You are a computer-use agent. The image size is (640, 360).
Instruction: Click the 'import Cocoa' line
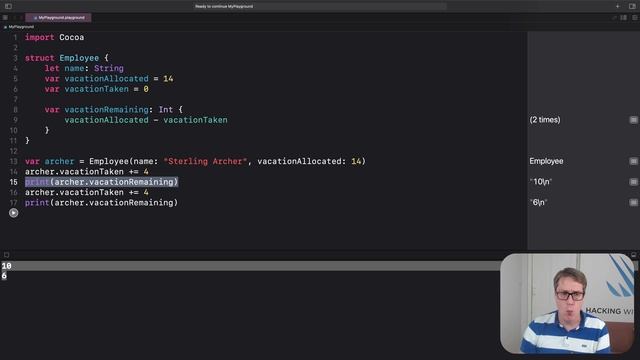pos(54,37)
